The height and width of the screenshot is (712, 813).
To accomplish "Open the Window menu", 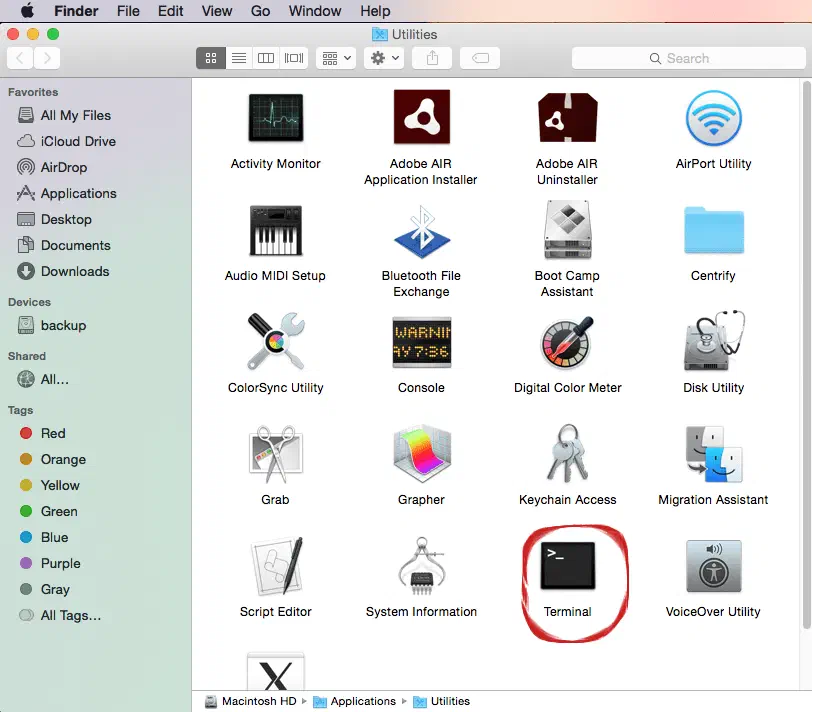I will [x=315, y=11].
